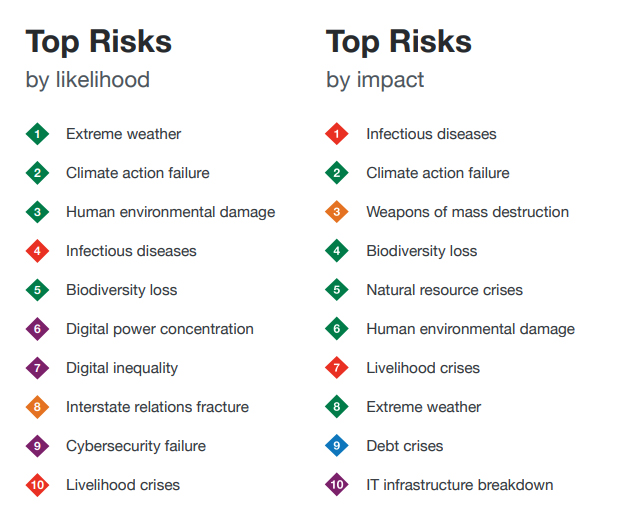Image resolution: width=622 pixels, height=531 pixels.
Task: Open the Biodiversity loss item under impact
Action: 422,251
